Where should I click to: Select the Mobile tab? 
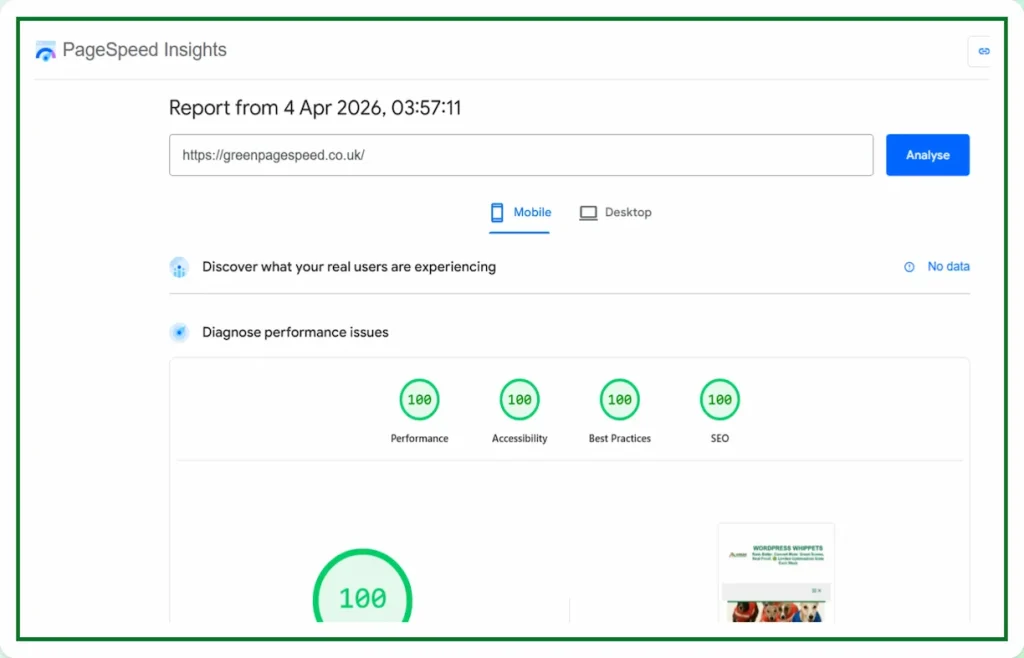[519, 212]
